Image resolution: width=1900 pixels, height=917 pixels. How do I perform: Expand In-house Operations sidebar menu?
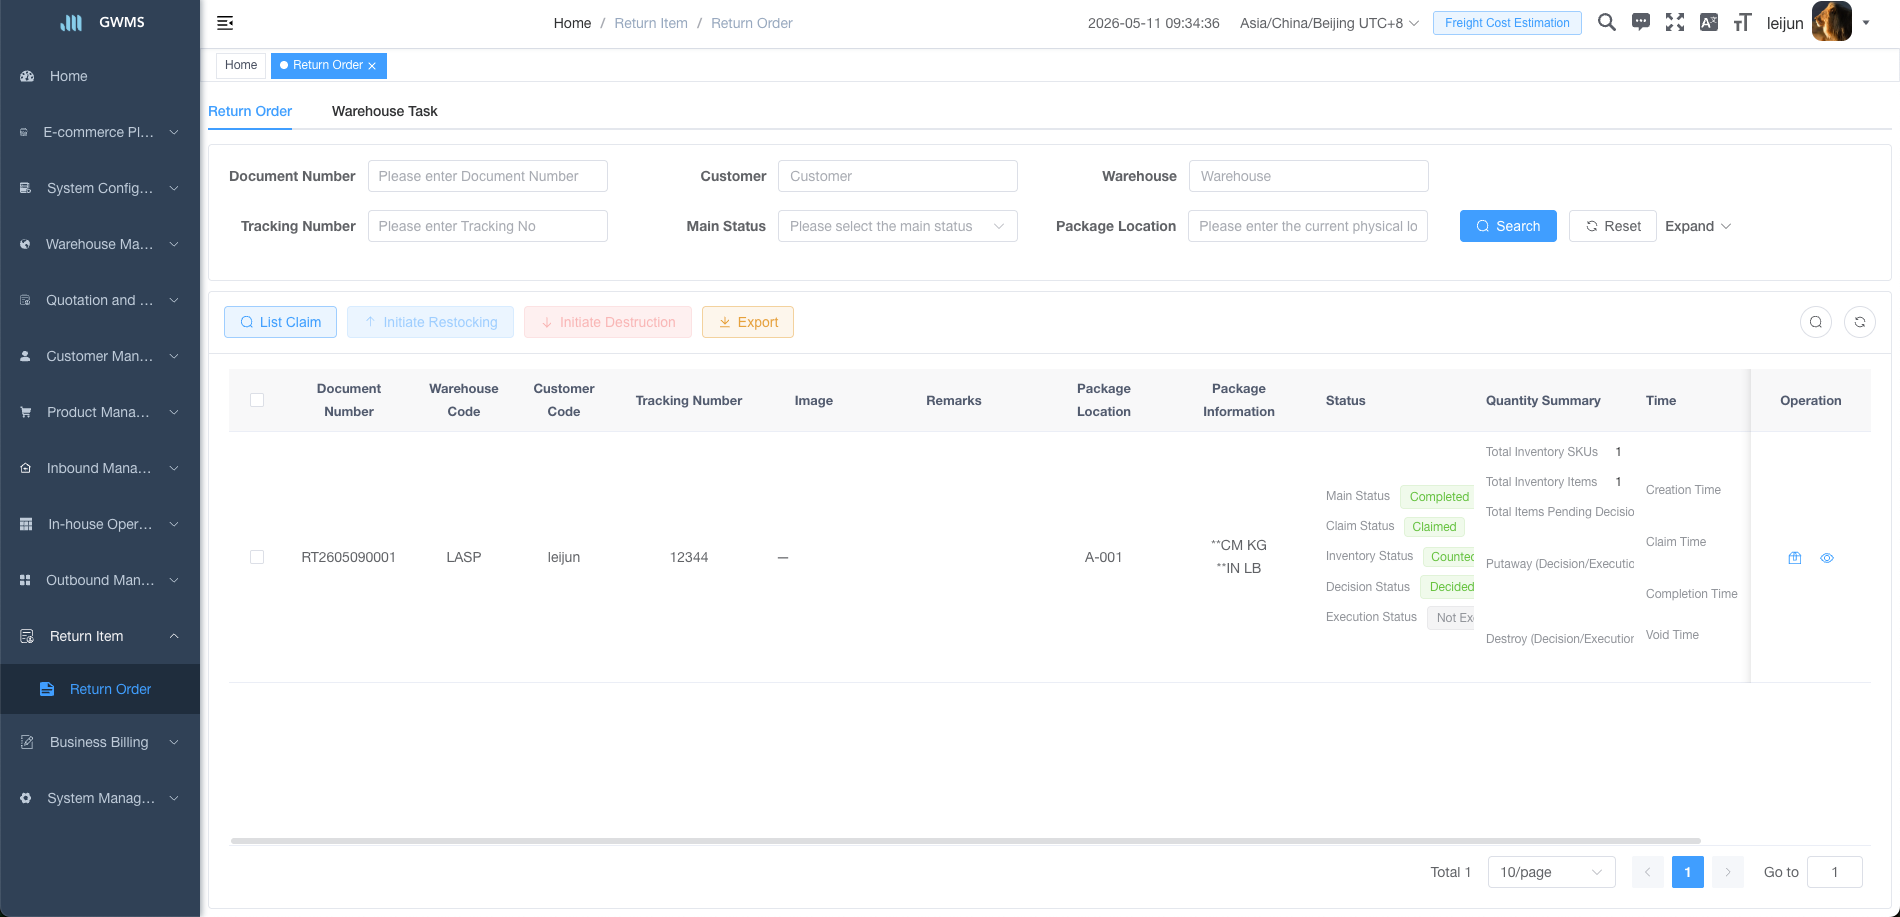(x=100, y=524)
